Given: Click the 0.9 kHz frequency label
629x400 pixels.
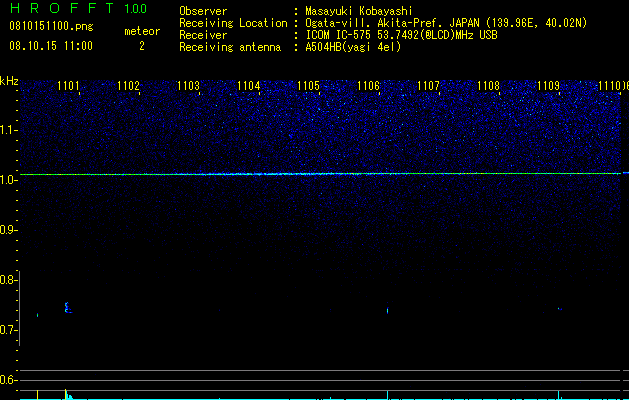Looking at the screenshot, I should pyautogui.click(x=7, y=230).
